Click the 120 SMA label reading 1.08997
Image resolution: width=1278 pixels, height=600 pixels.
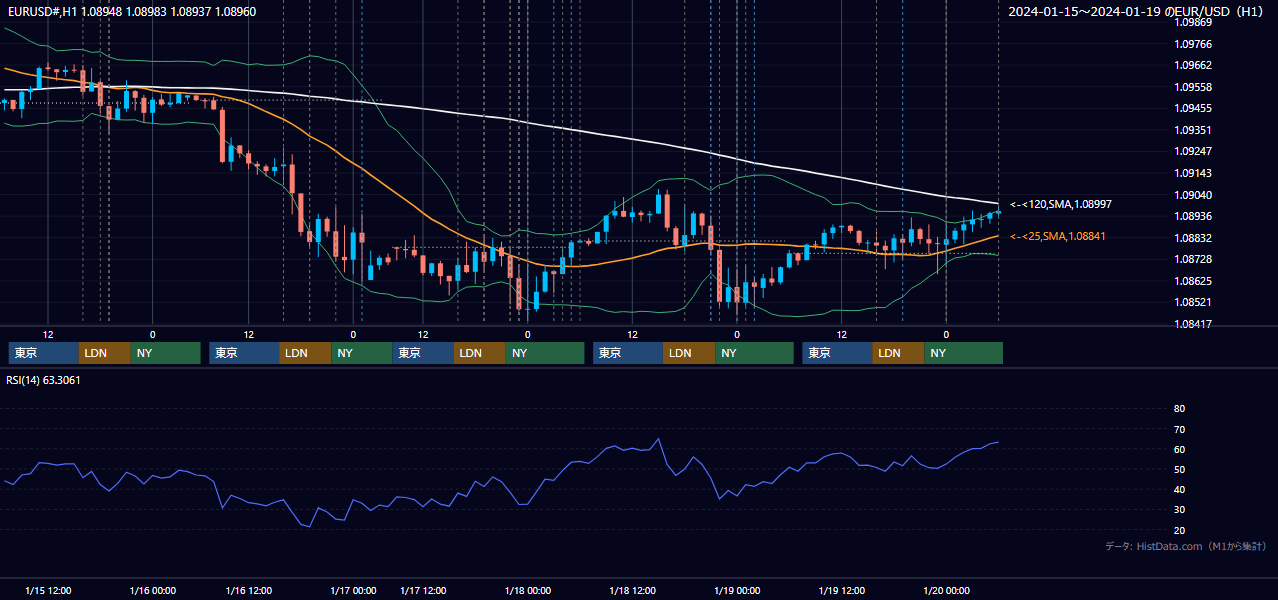pos(1060,204)
